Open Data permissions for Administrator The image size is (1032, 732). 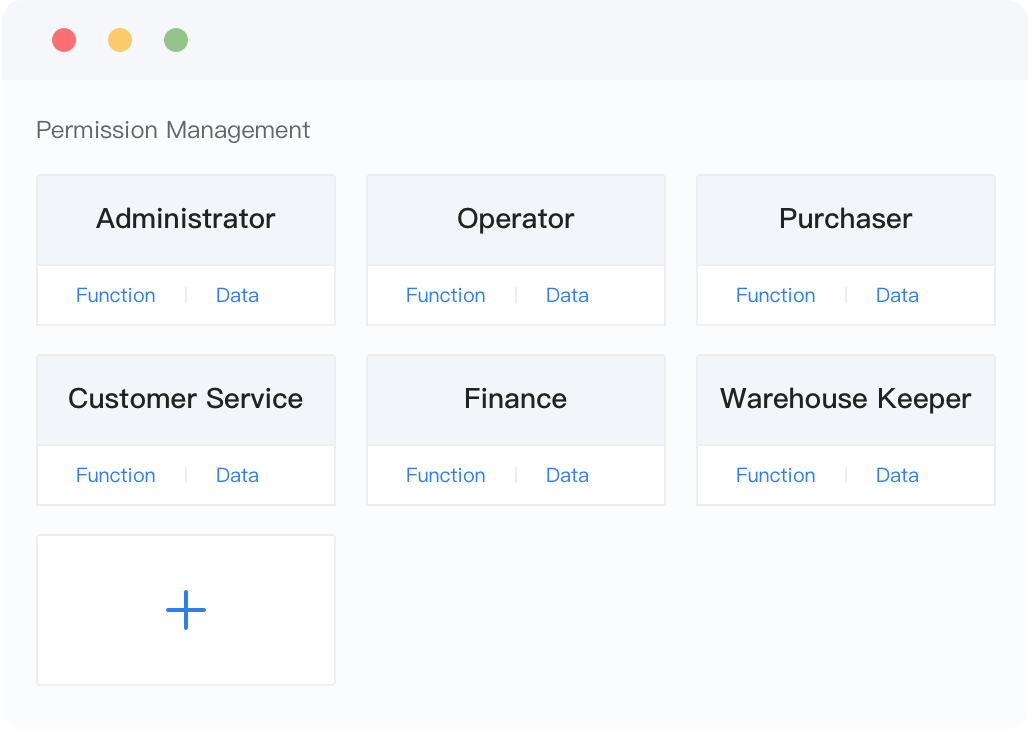(x=237, y=295)
